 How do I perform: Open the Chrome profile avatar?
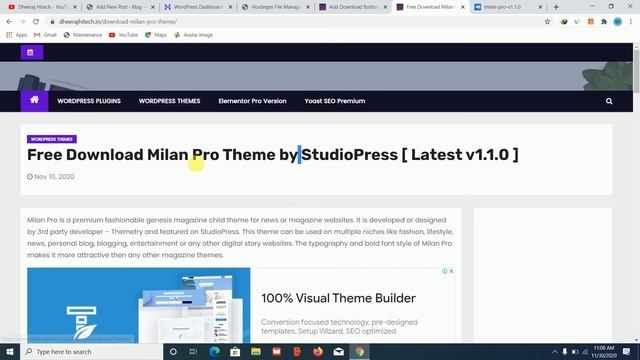tap(618, 22)
